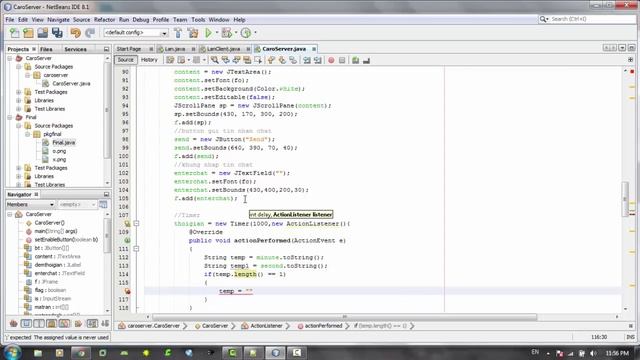Click the editor horizontal scrollbar

point(344,317)
